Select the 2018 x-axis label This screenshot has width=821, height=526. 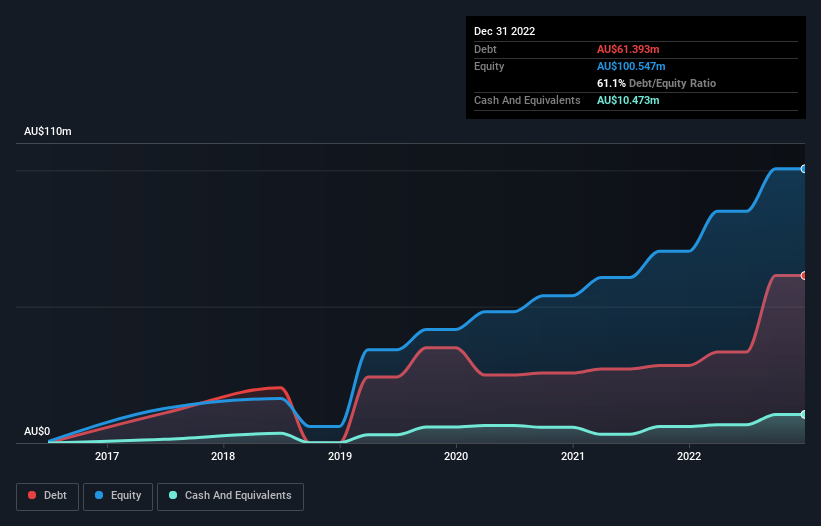coord(223,456)
